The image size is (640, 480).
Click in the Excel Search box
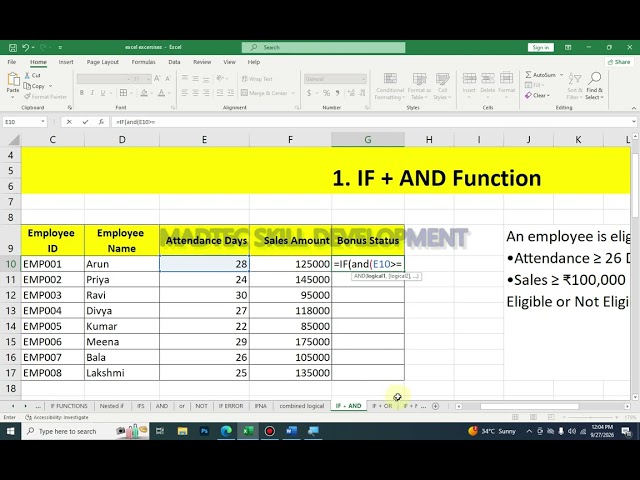pyautogui.click(x=323, y=47)
